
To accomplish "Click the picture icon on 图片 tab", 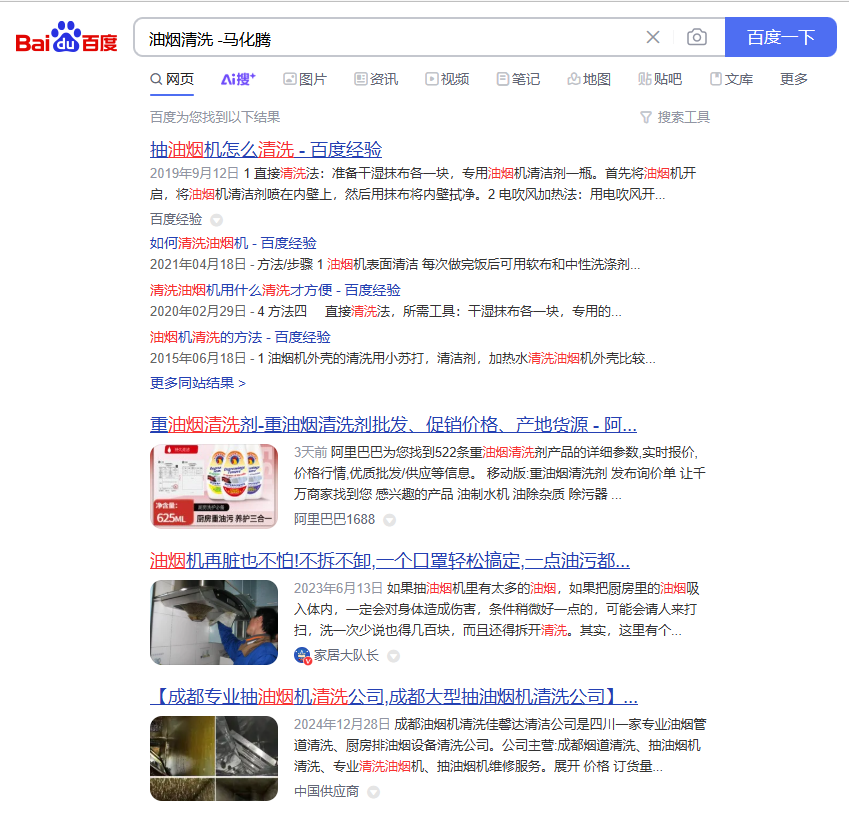I will point(290,80).
